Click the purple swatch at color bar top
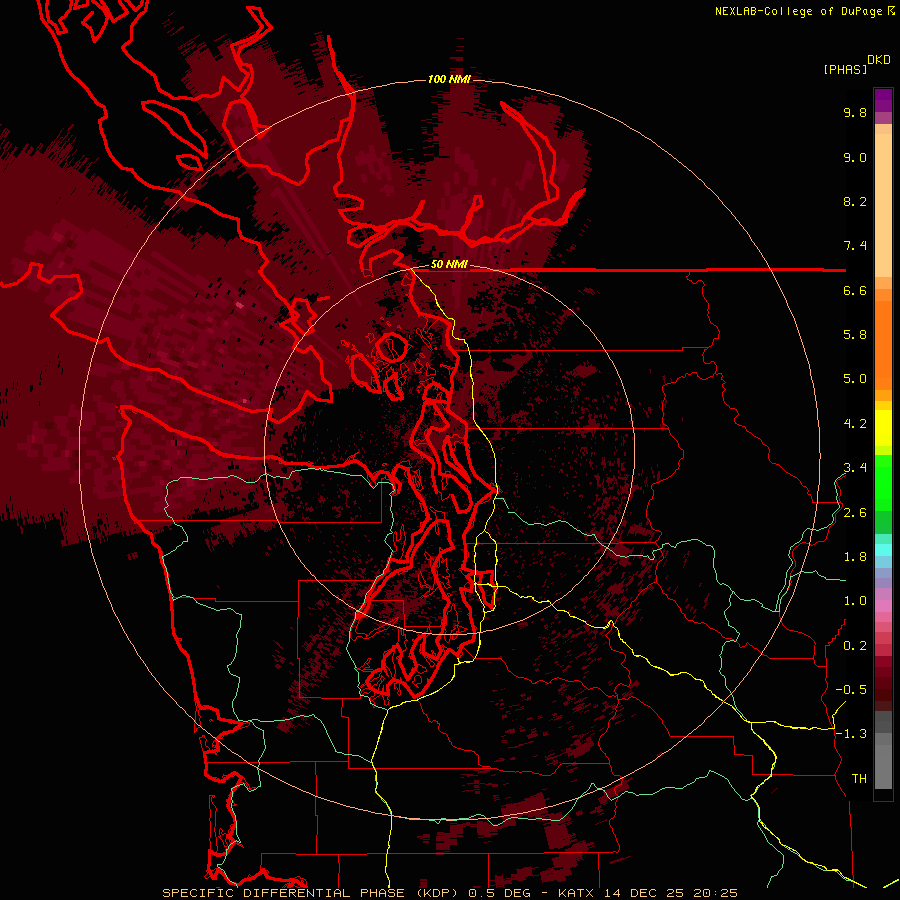The width and height of the screenshot is (900, 900). click(883, 100)
